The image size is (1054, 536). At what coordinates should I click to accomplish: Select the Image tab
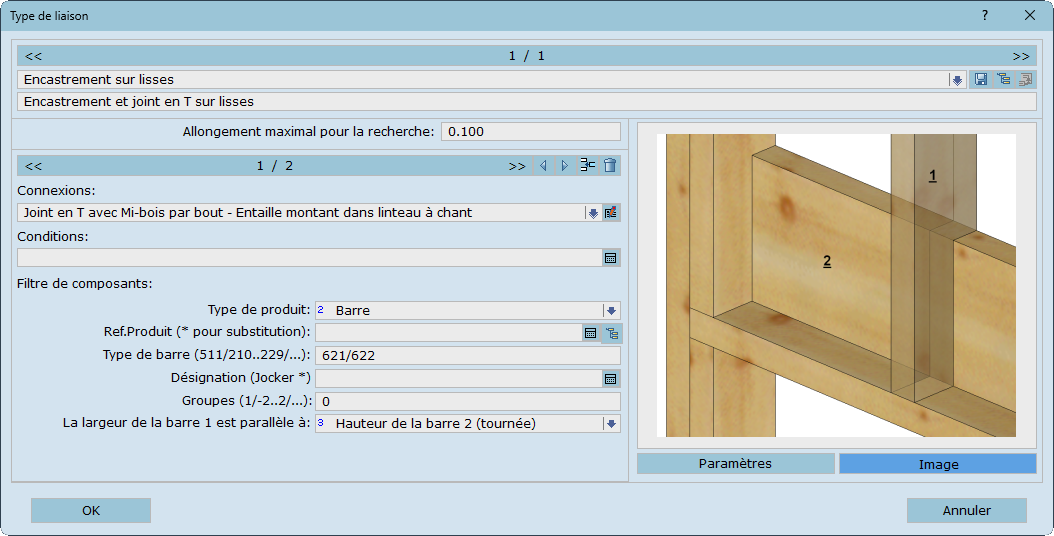point(937,464)
